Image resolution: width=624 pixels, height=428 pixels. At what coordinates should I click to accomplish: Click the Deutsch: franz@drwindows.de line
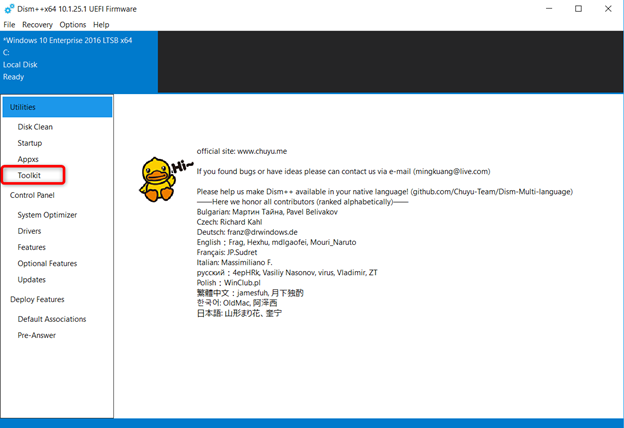pyautogui.click(x=247, y=232)
